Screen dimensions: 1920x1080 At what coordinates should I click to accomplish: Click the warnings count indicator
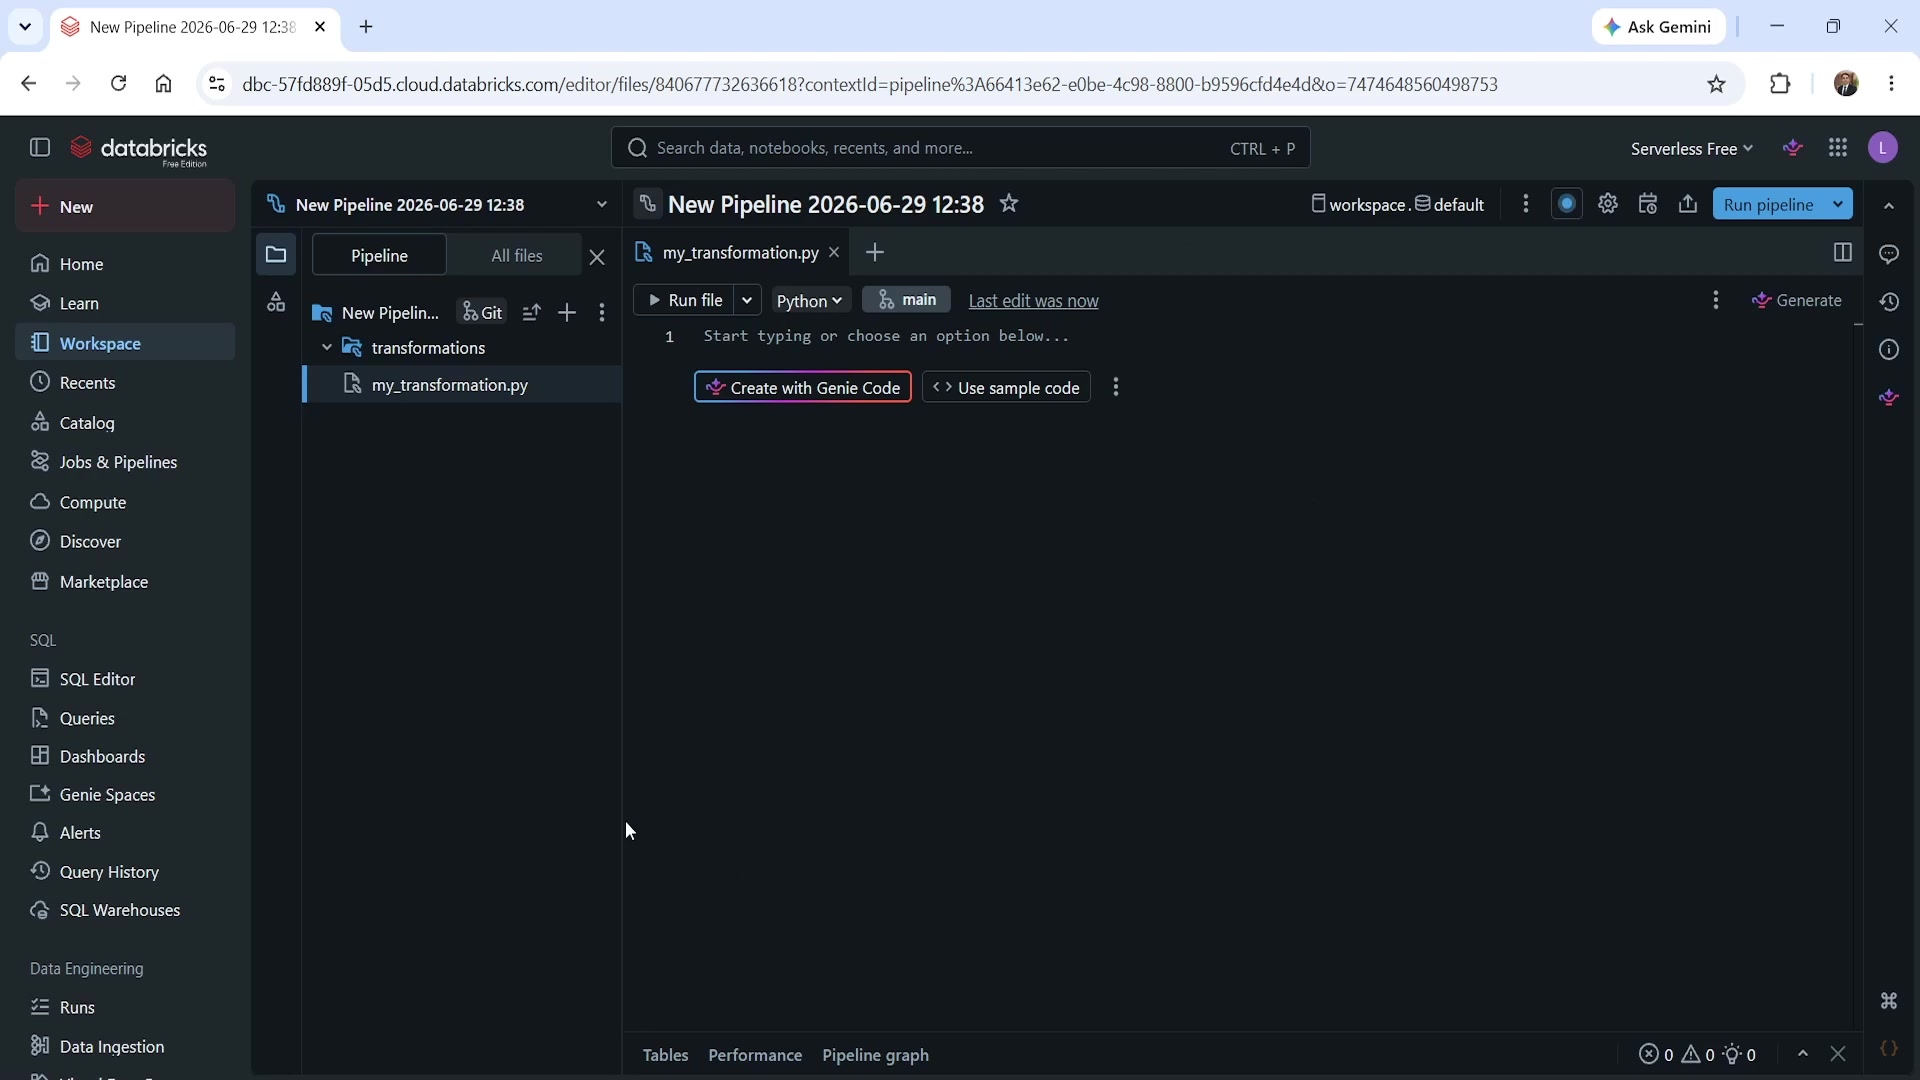point(1698,1055)
